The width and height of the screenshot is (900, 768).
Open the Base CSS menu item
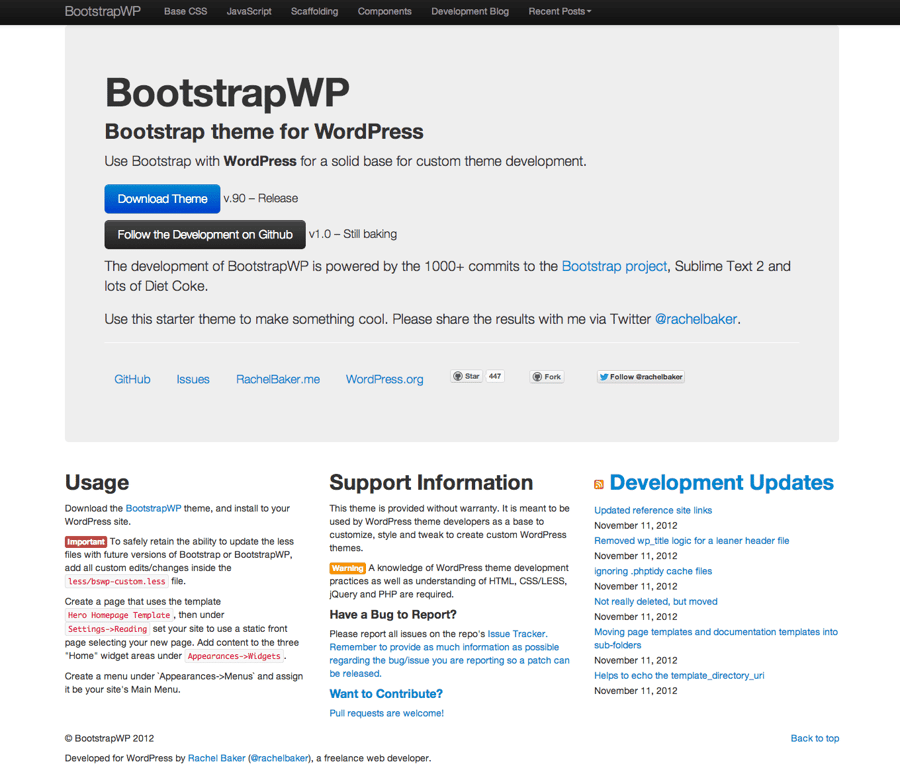pyautogui.click(x=185, y=11)
